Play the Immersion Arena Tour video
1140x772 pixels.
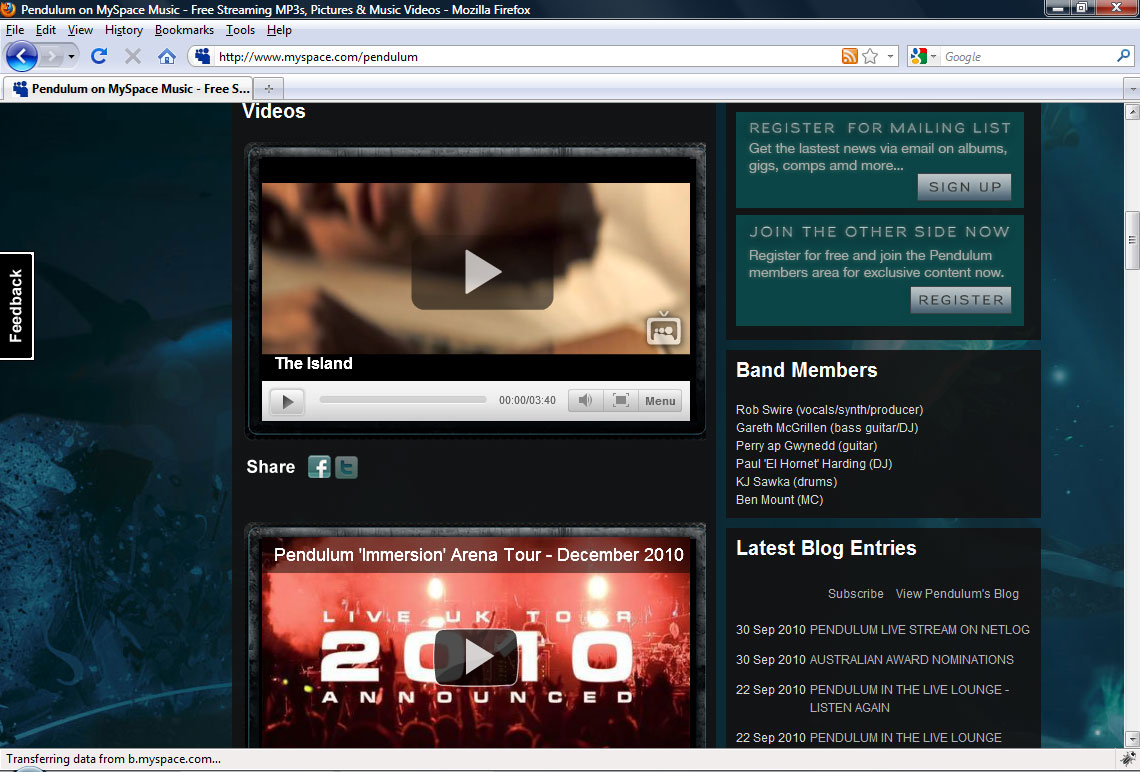[476, 657]
